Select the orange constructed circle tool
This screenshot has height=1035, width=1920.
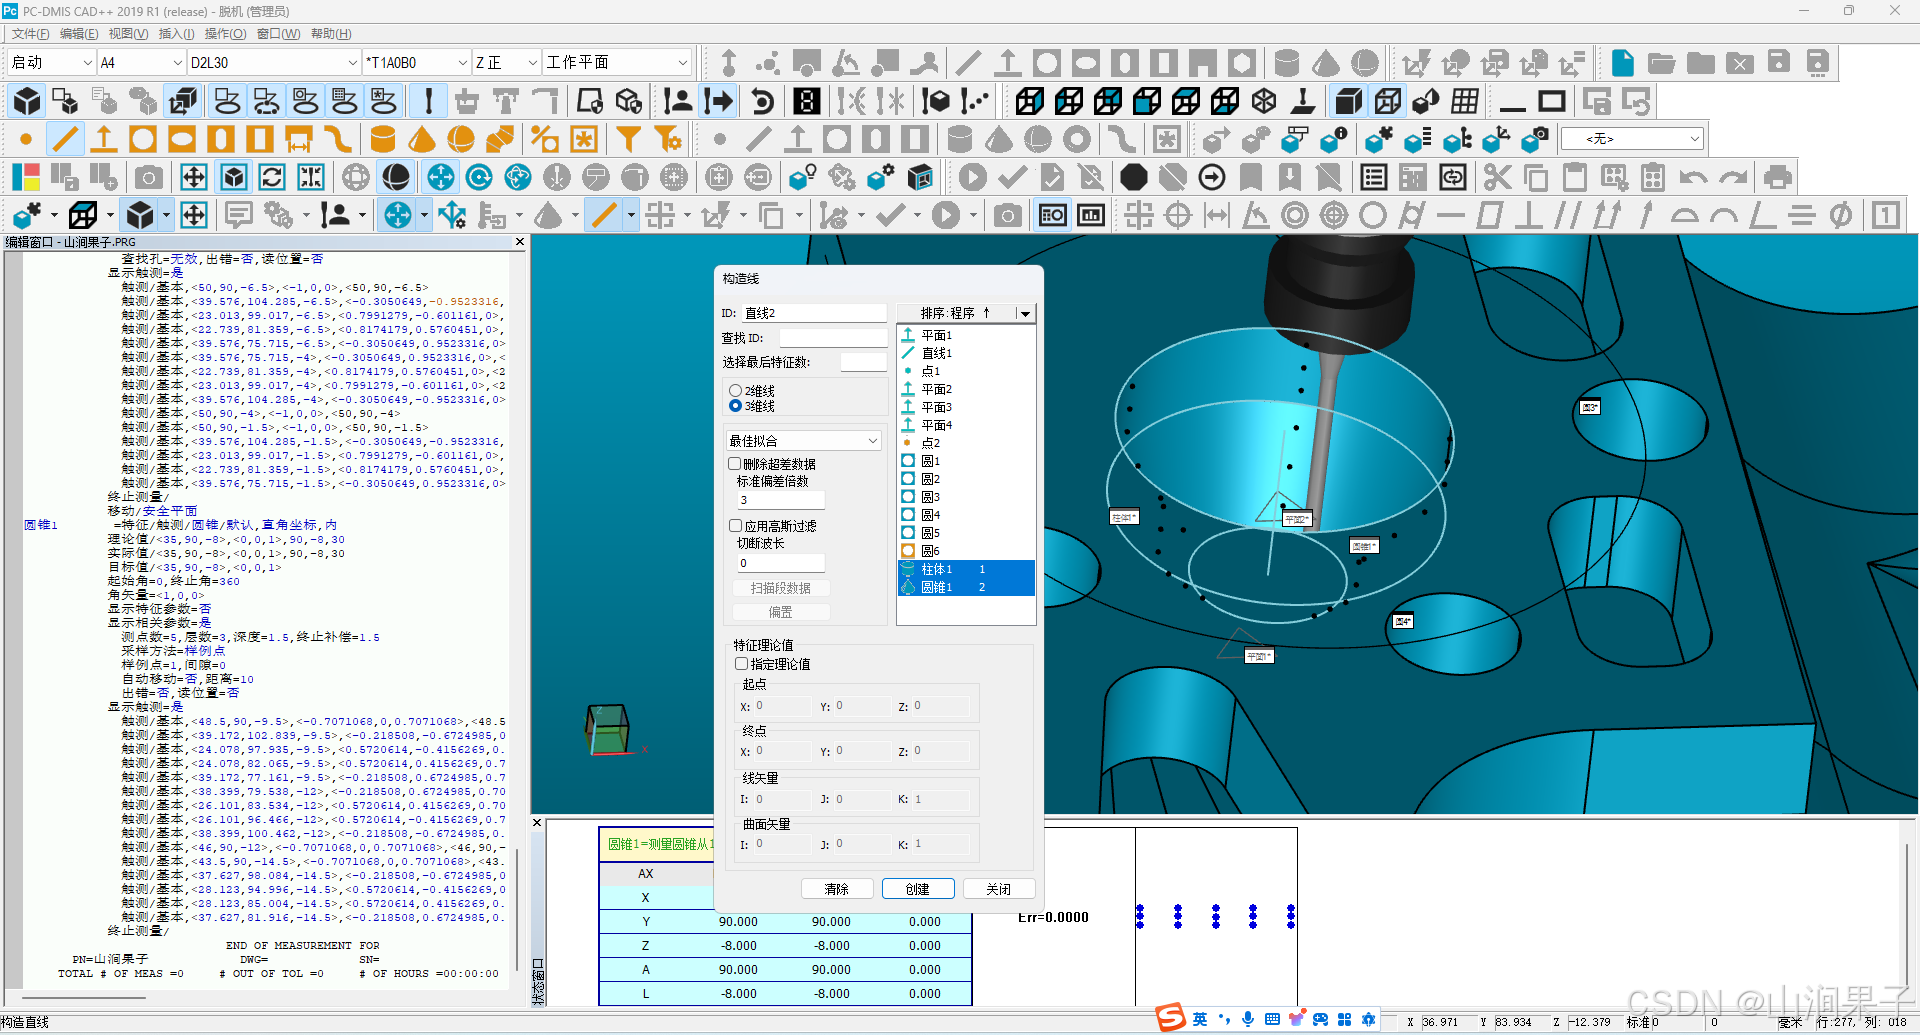click(x=143, y=139)
